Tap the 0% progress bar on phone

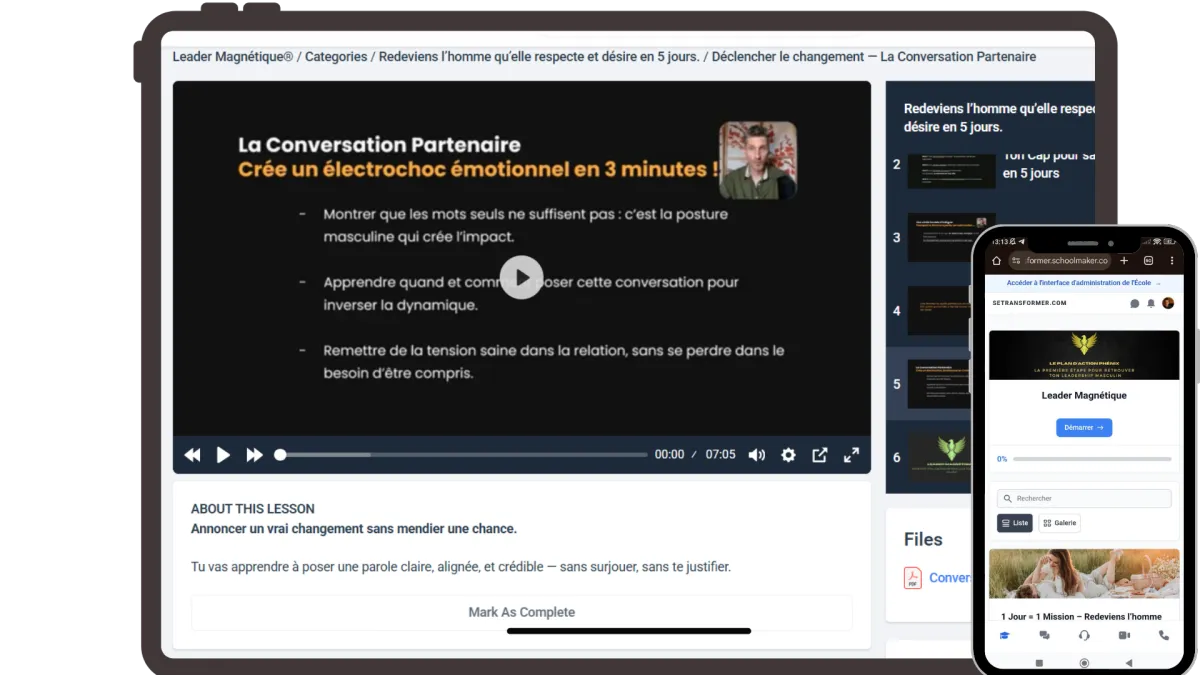(1092, 459)
